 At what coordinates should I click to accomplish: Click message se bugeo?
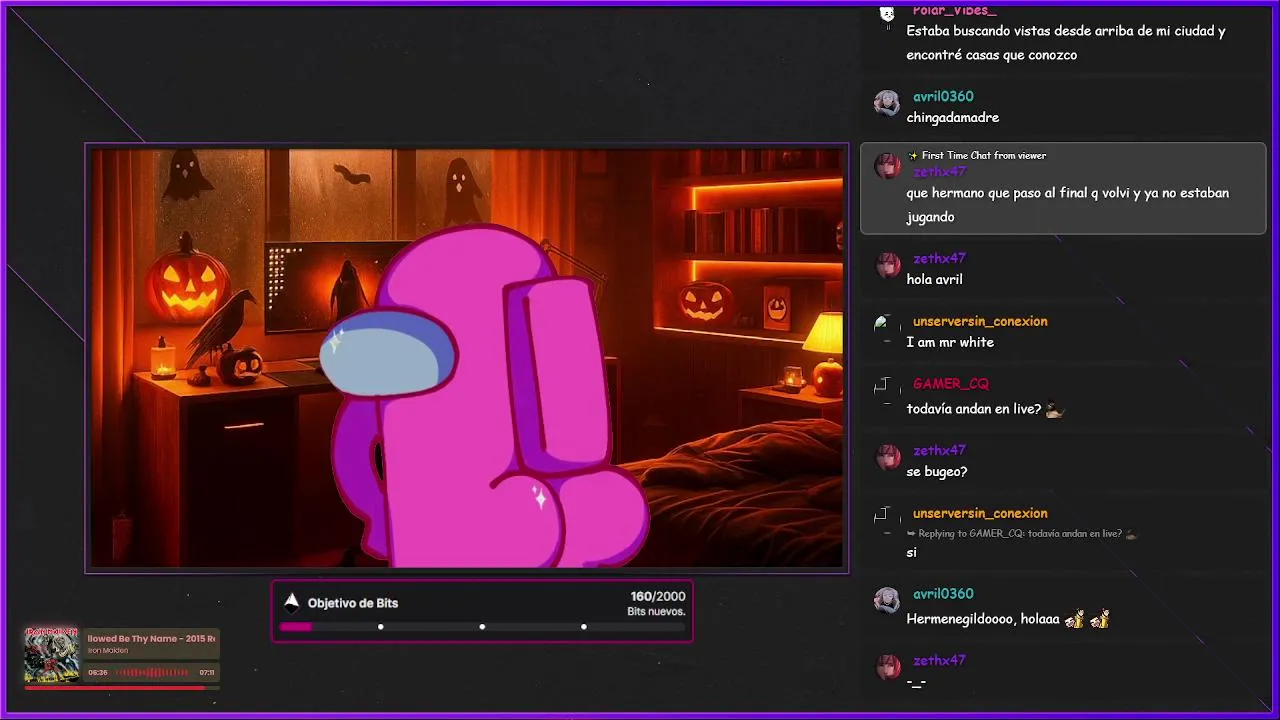[x=937, y=471]
